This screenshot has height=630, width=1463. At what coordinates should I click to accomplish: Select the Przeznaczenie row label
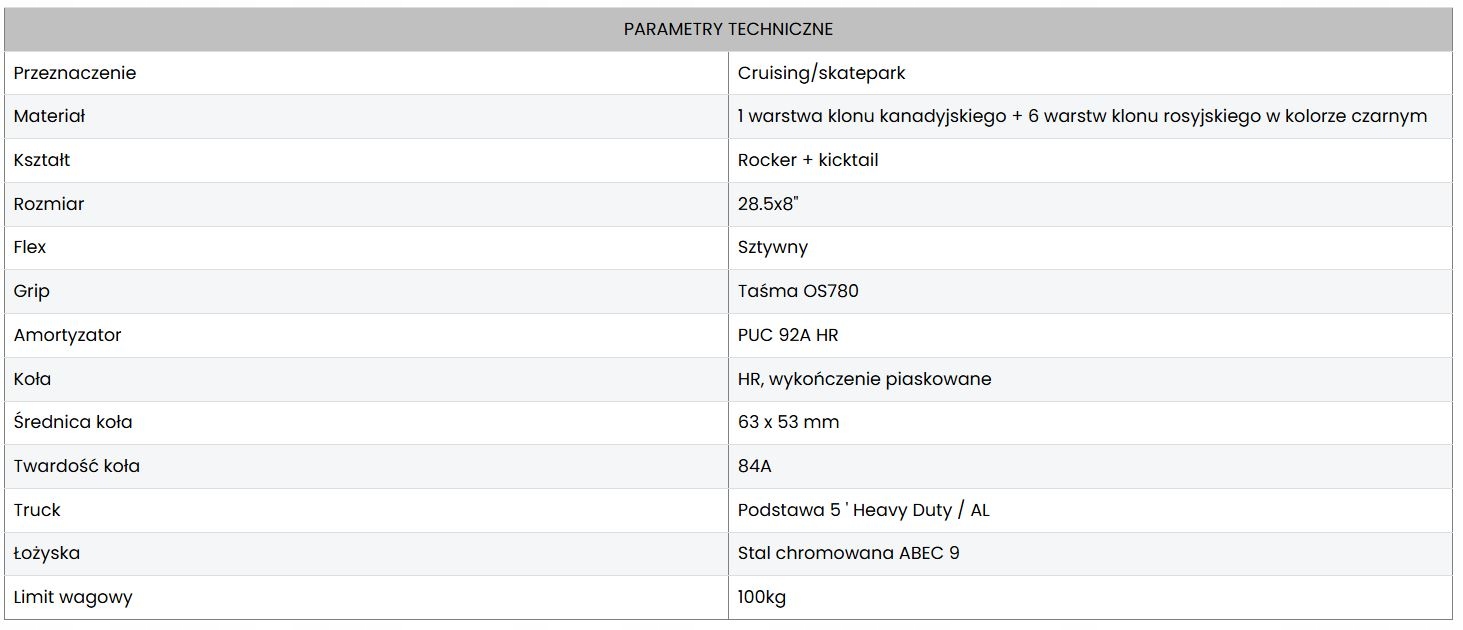75,73
